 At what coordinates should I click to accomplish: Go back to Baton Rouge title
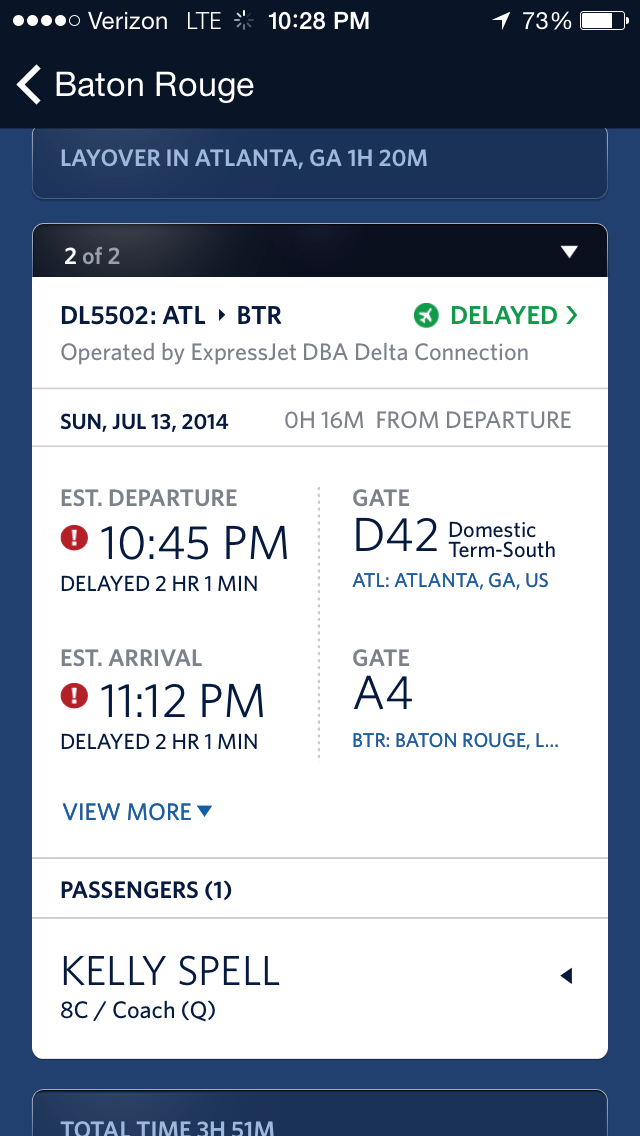click(154, 85)
